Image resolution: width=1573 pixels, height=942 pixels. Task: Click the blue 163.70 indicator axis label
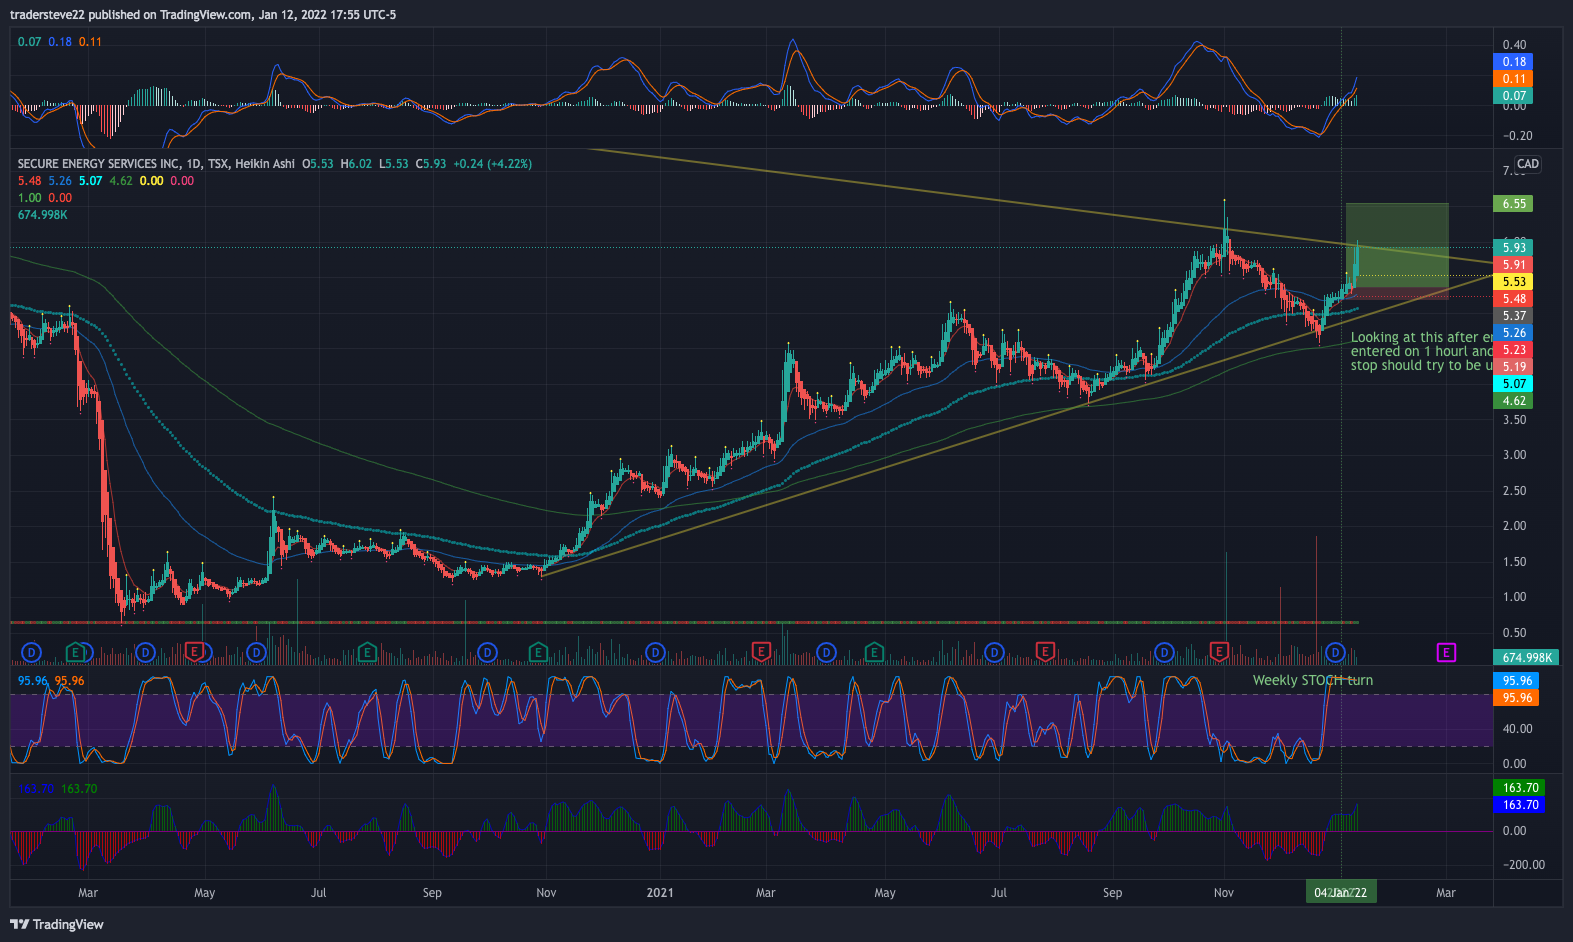(1519, 805)
